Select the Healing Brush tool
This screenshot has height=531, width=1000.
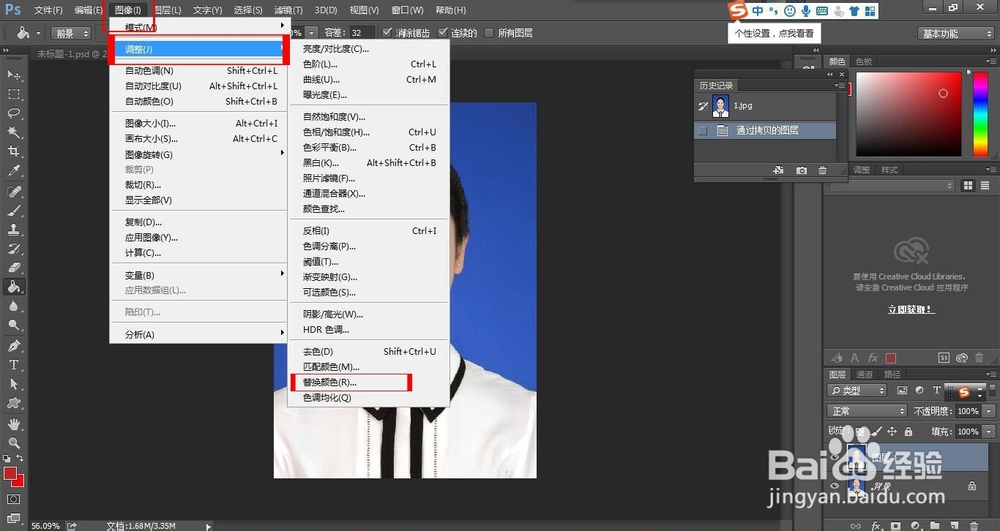14,192
